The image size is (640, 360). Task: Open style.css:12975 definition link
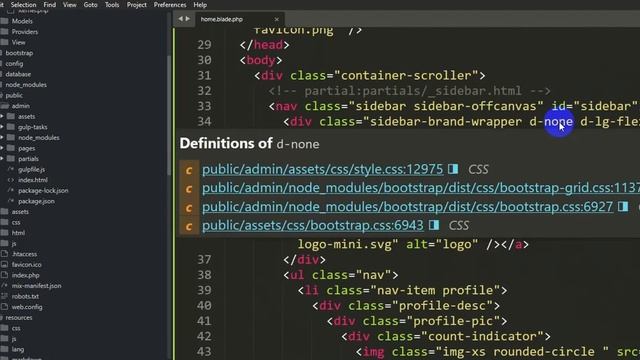pos(322,169)
